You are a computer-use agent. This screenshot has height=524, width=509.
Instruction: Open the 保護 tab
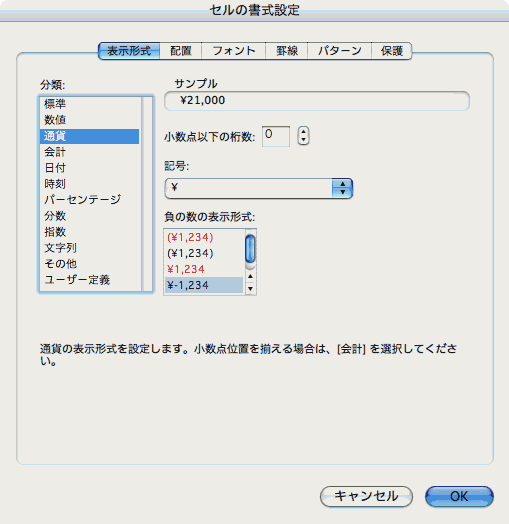pos(392,51)
